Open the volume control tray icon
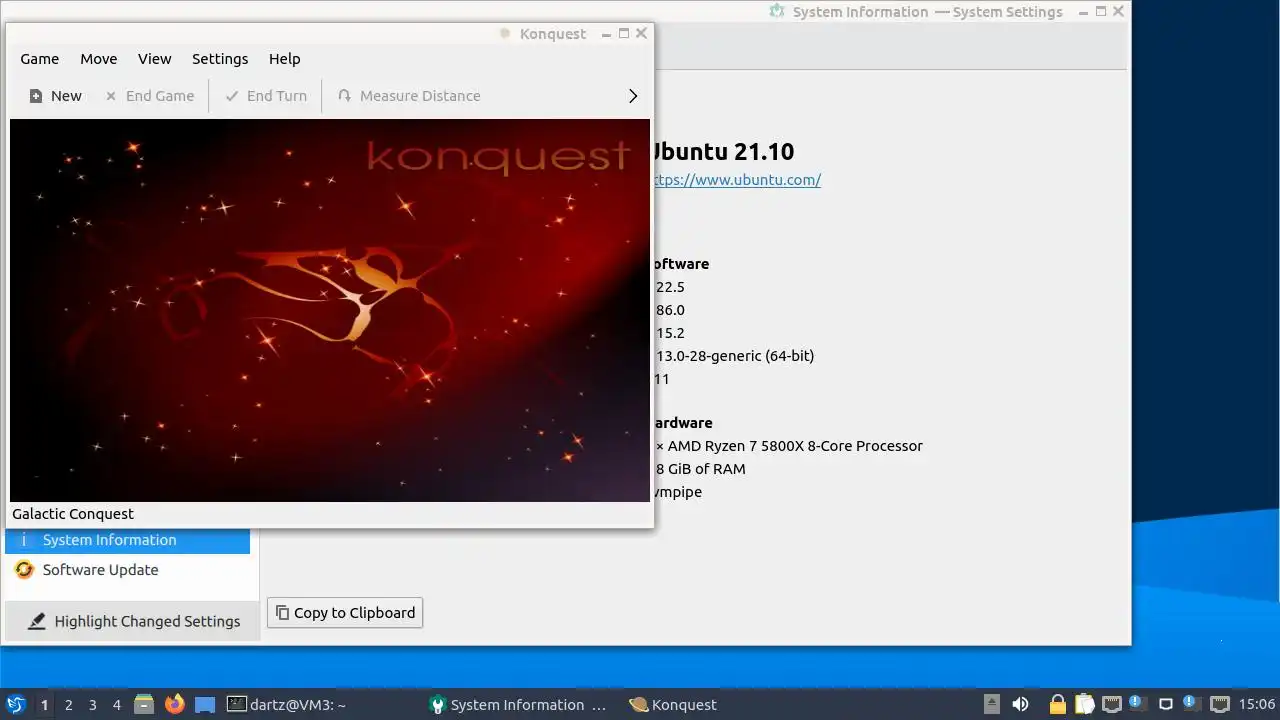Screen dimensions: 1280x720 tap(1020, 704)
